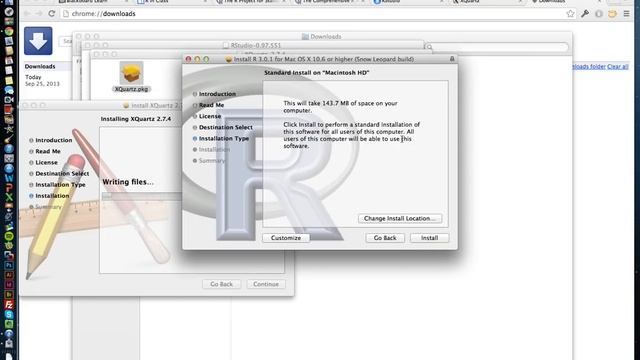
Task: Select License step in R installer
Action: [210, 116]
